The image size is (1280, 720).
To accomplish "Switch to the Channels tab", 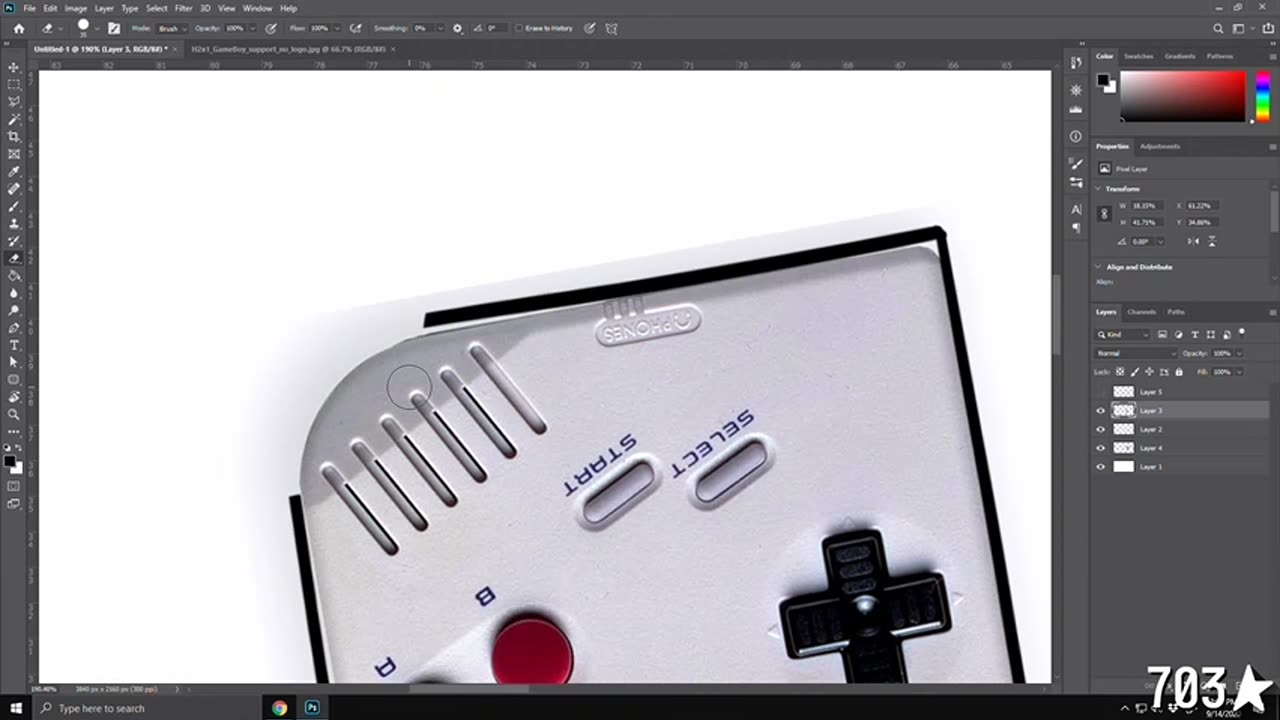I will click(1141, 312).
